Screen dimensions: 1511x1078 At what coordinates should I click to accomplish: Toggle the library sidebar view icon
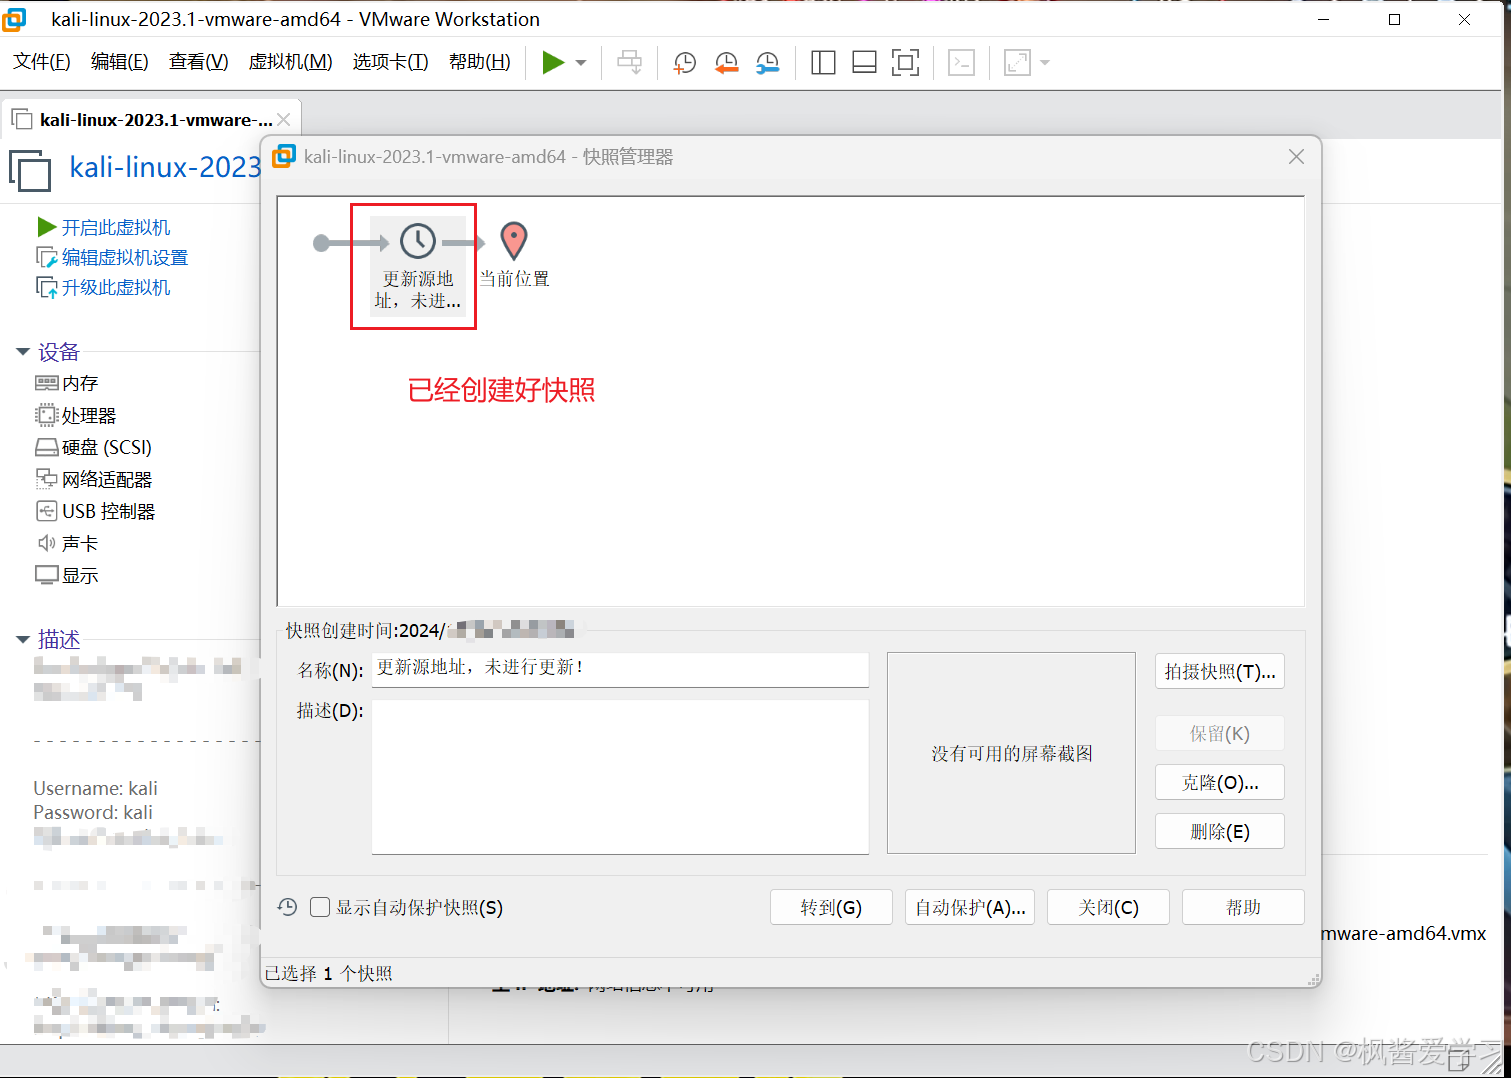[823, 63]
